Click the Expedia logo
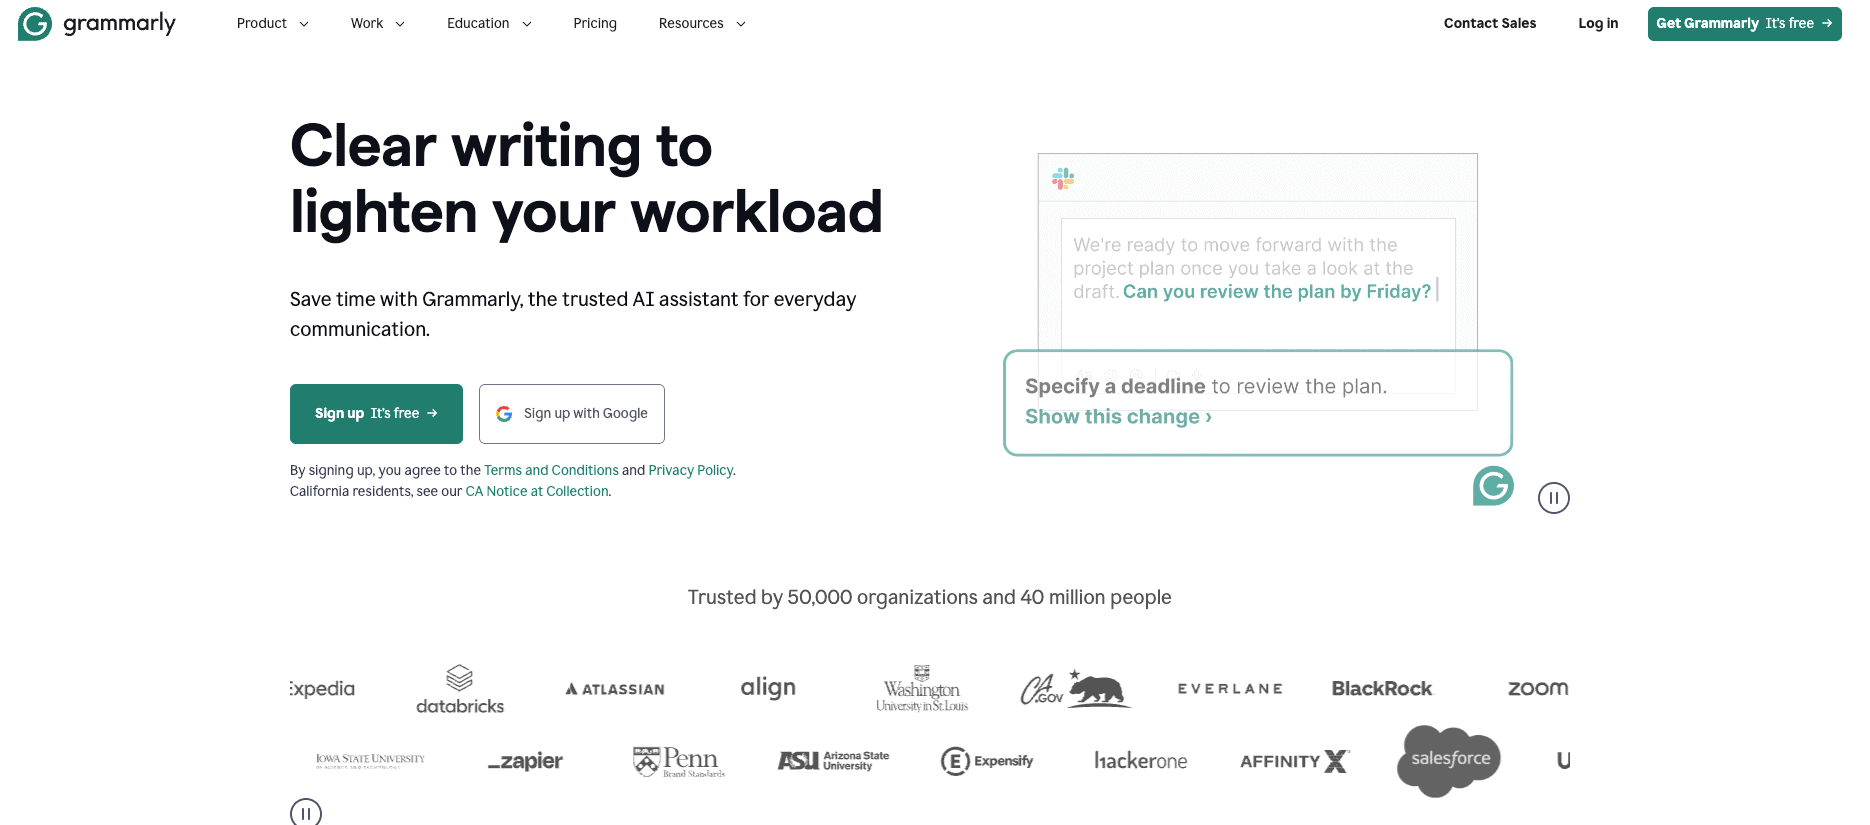This screenshot has height=825, width=1870. coord(322,689)
